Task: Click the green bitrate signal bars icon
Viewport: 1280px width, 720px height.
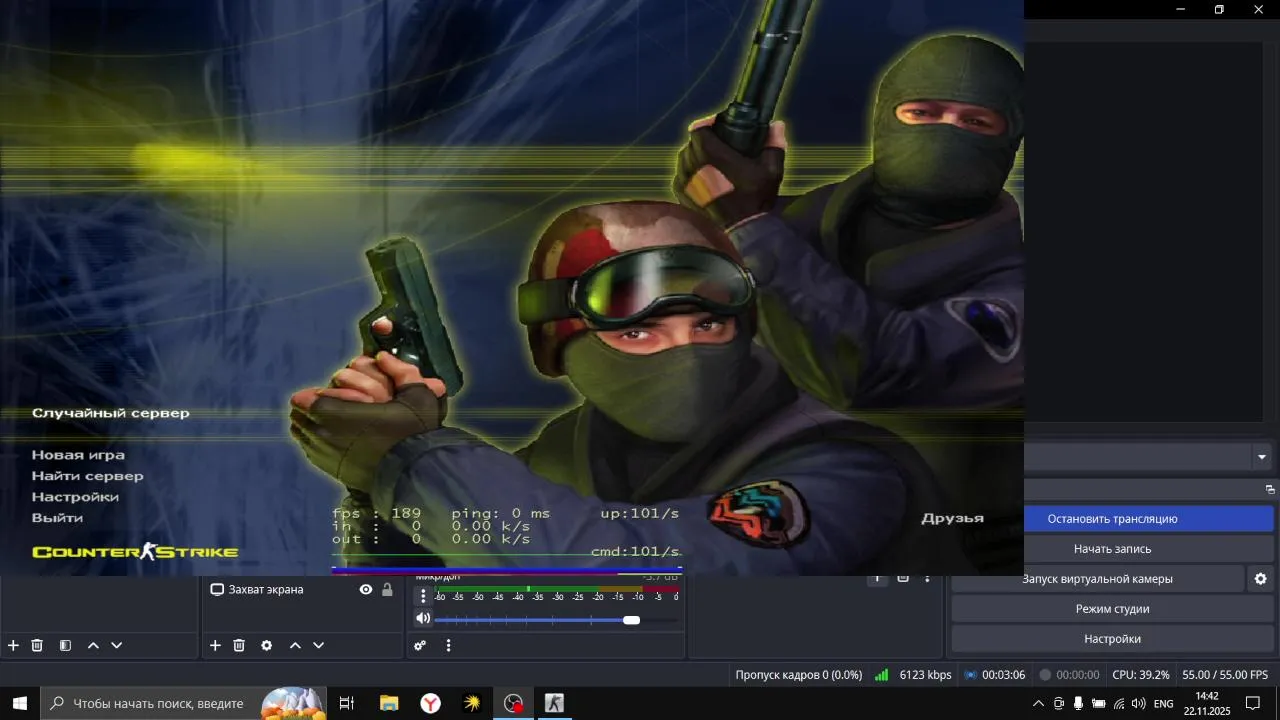Action: pos(881,675)
